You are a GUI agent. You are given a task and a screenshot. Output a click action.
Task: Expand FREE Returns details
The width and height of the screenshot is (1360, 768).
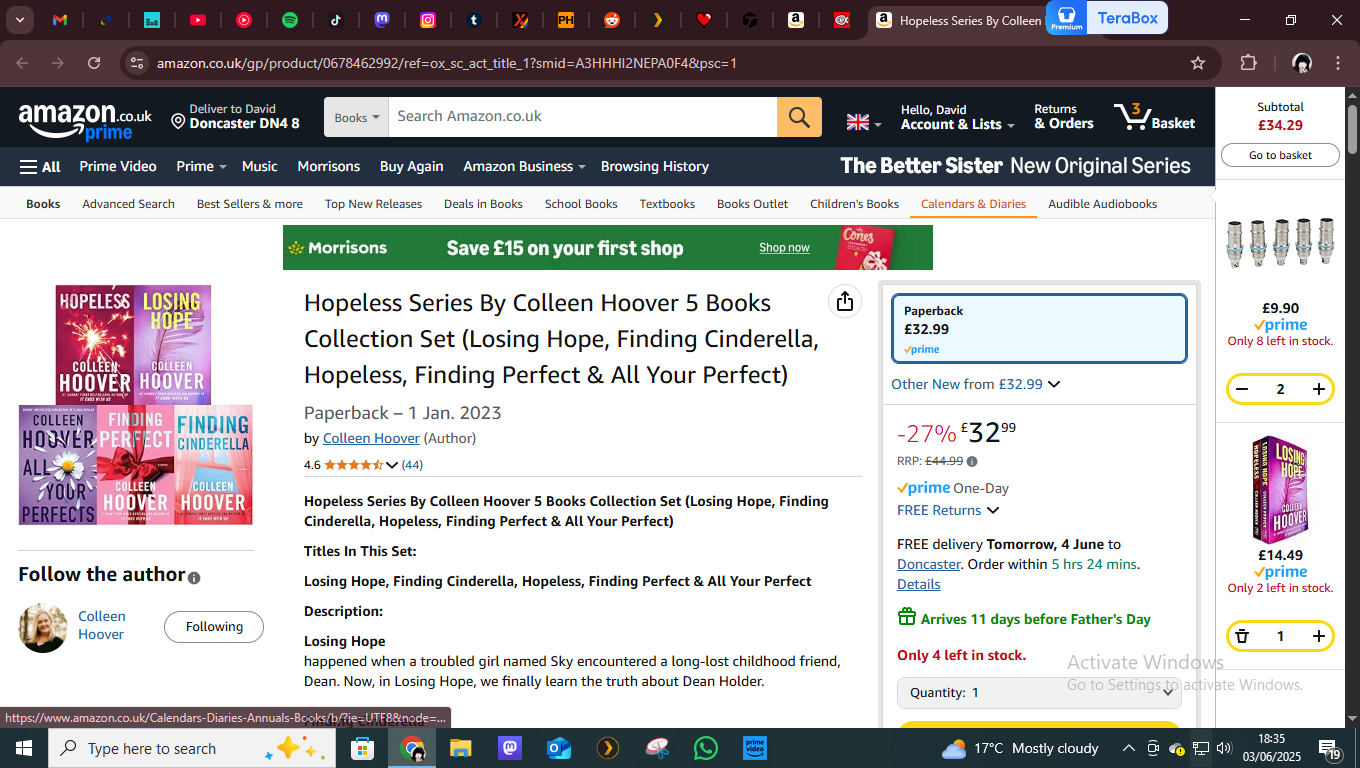coord(948,510)
